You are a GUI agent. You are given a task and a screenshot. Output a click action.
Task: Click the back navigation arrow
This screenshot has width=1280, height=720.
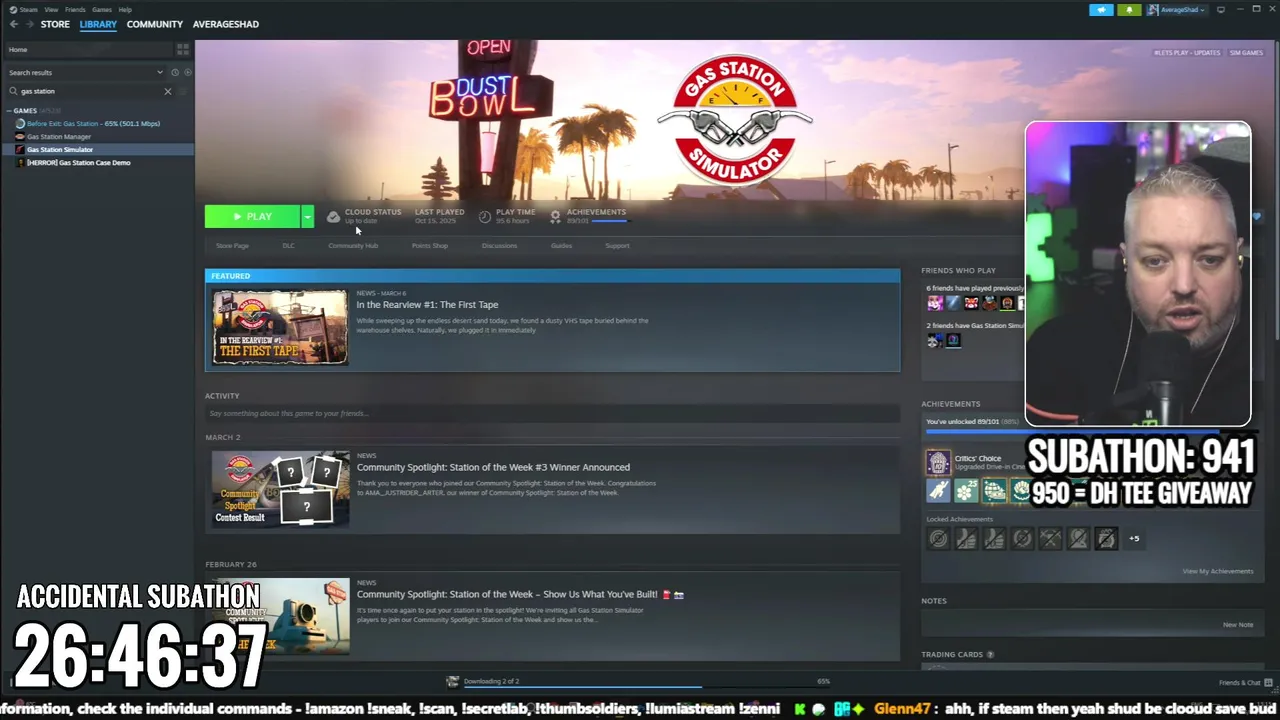[14, 24]
